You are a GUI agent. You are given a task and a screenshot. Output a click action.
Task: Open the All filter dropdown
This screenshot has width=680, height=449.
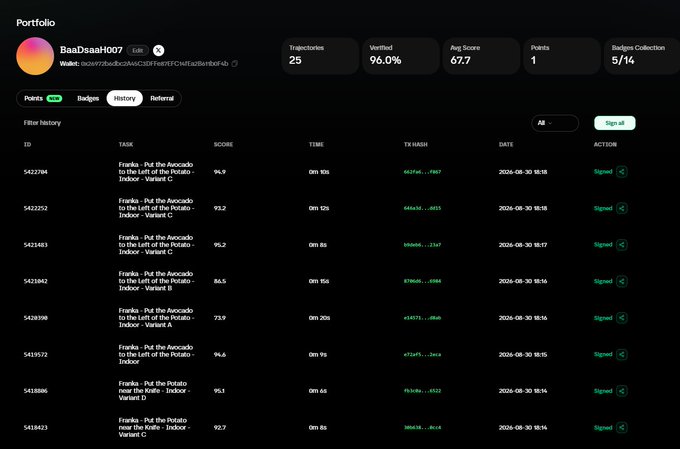[555, 123]
